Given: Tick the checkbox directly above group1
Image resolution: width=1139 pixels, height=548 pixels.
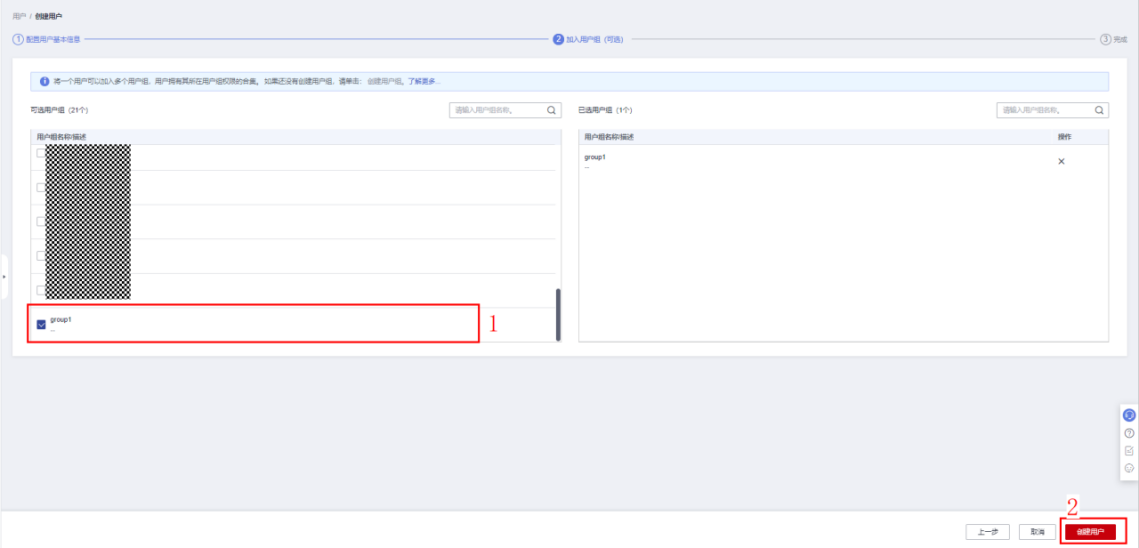Looking at the screenshot, I should [x=41, y=290].
